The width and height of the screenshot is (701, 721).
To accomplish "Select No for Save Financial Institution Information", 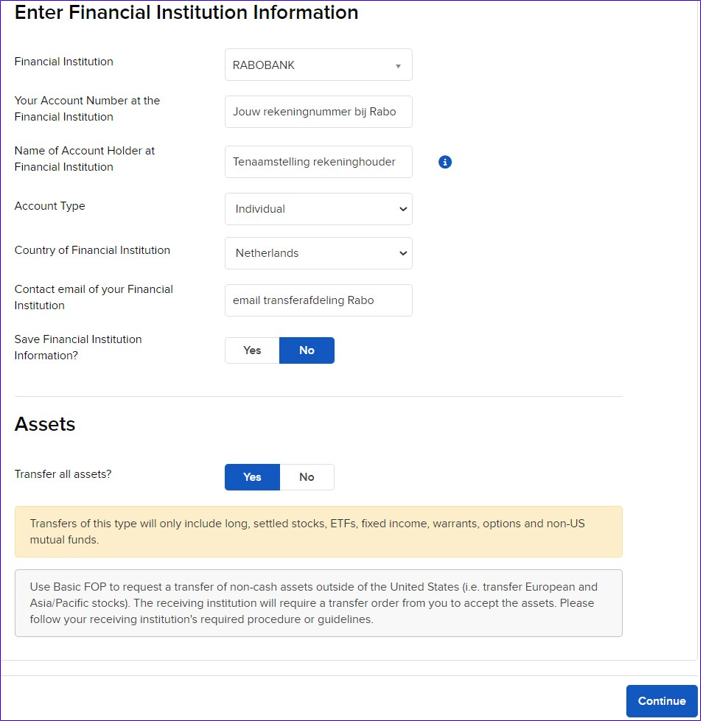I will tap(306, 350).
